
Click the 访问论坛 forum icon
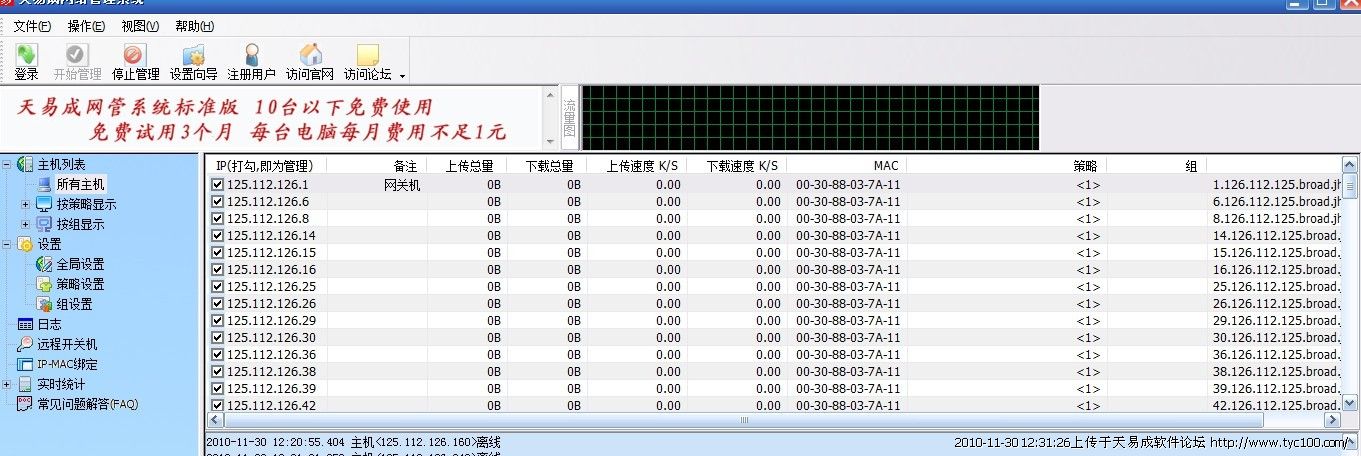click(368, 54)
